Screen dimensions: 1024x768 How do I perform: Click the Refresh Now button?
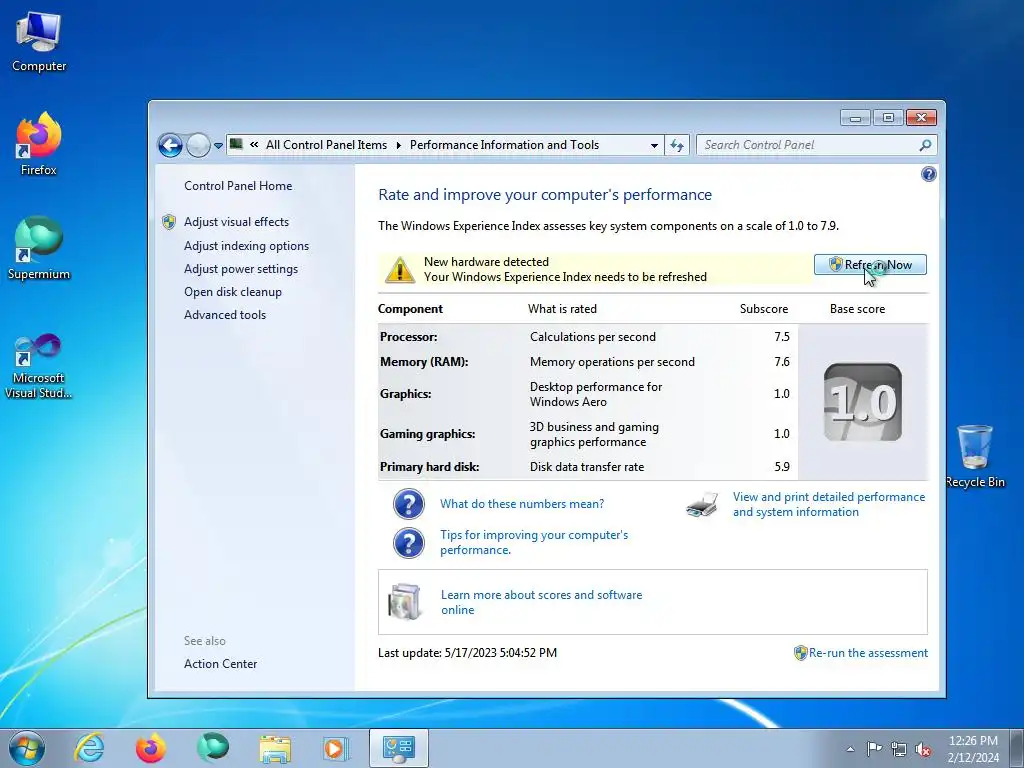870,264
